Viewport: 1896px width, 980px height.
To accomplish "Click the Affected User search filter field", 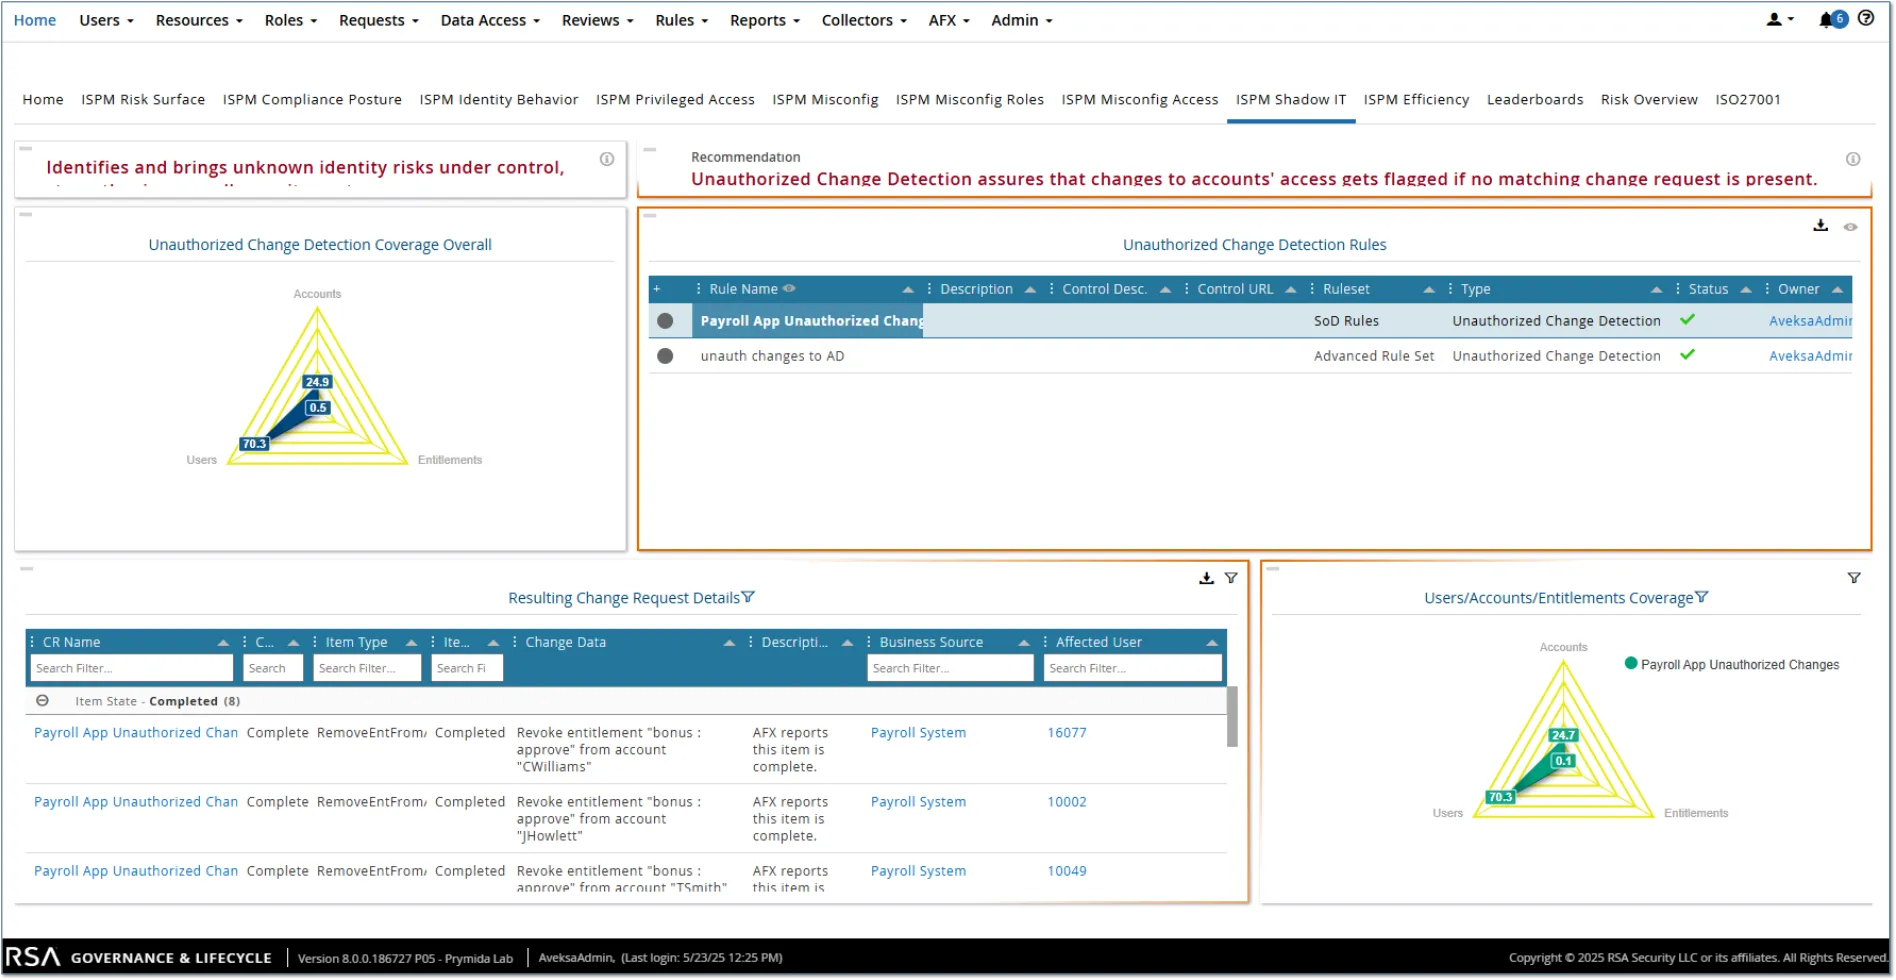I will pos(1132,668).
